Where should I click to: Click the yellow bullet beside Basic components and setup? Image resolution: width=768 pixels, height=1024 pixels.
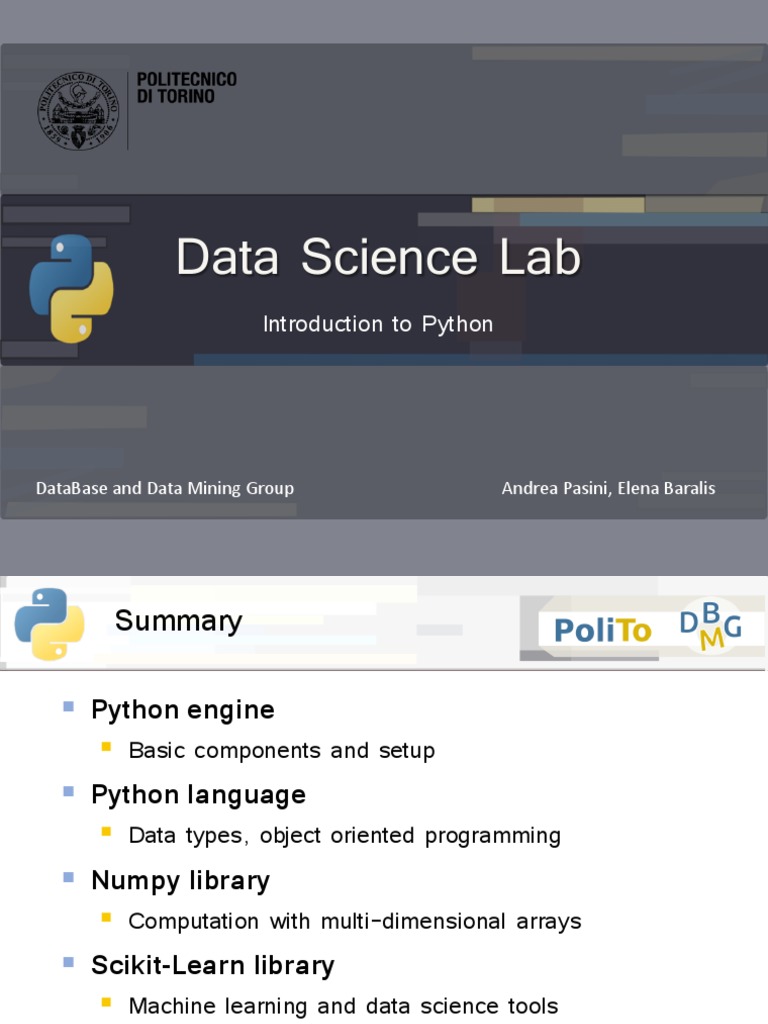click(x=107, y=747)
